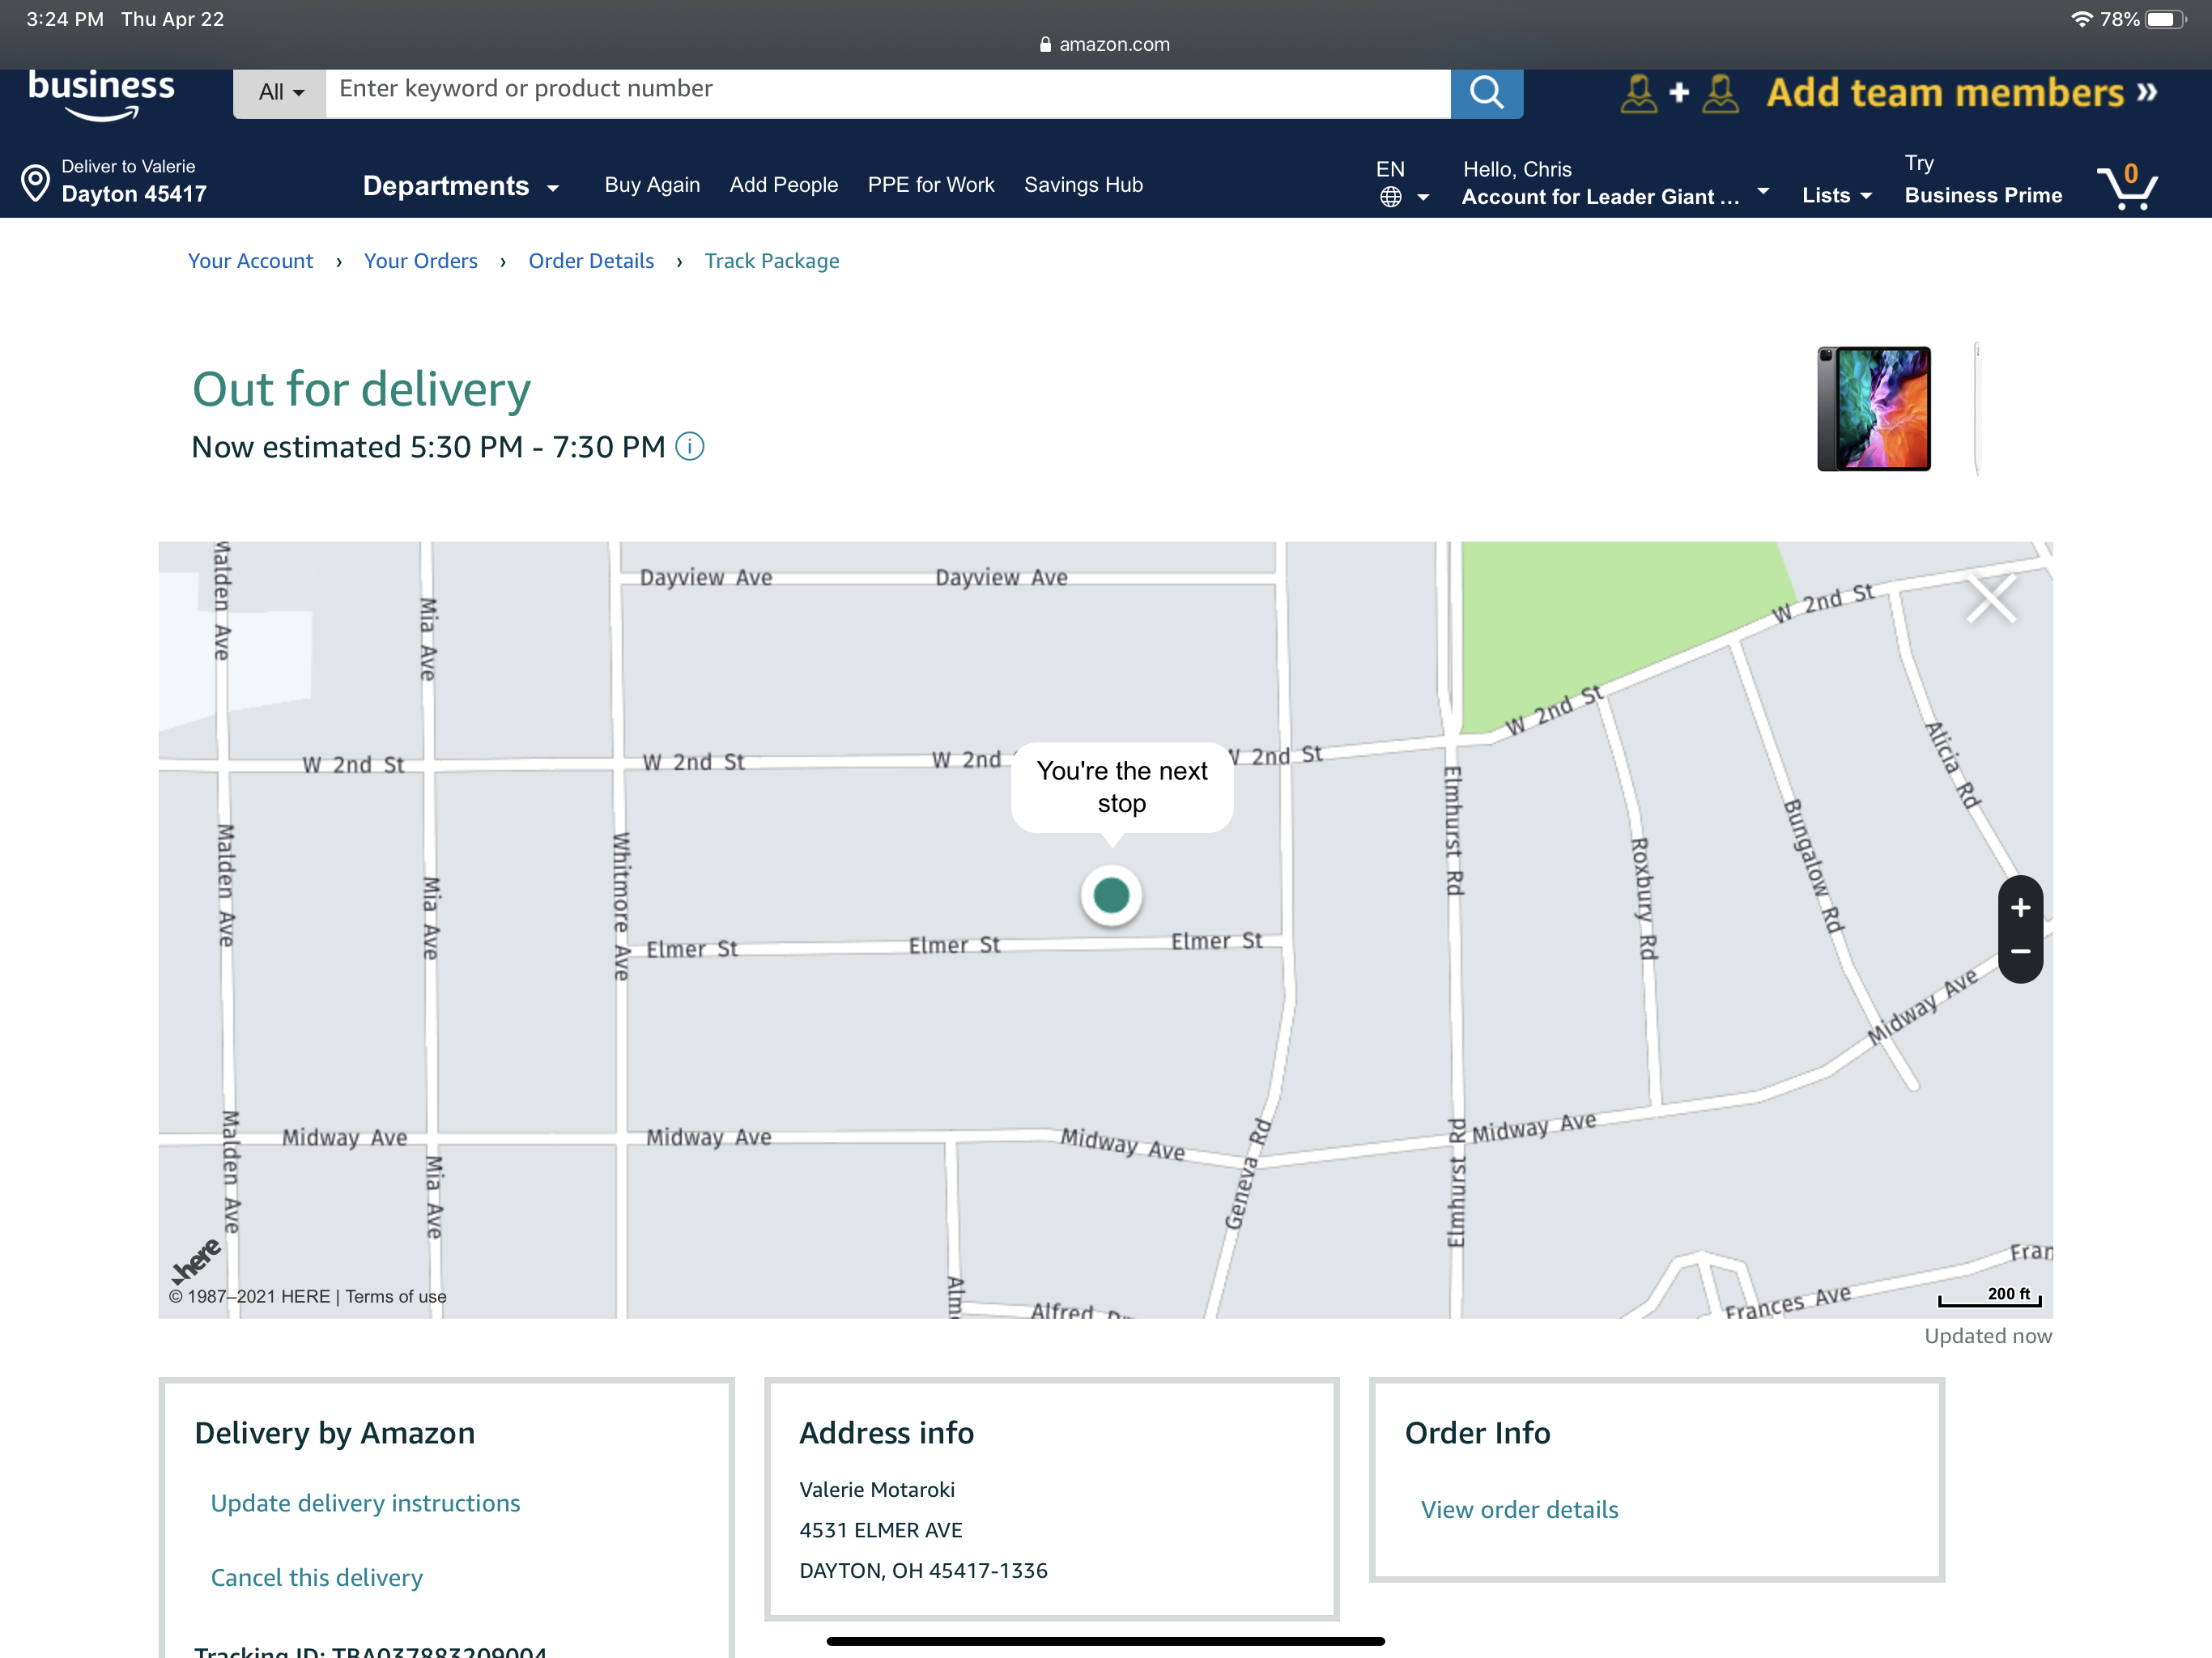Screen dimensions: 2212x1658
Task: Click the Updated now text
Action: pyautogui.click(x=1987, y=1336)
